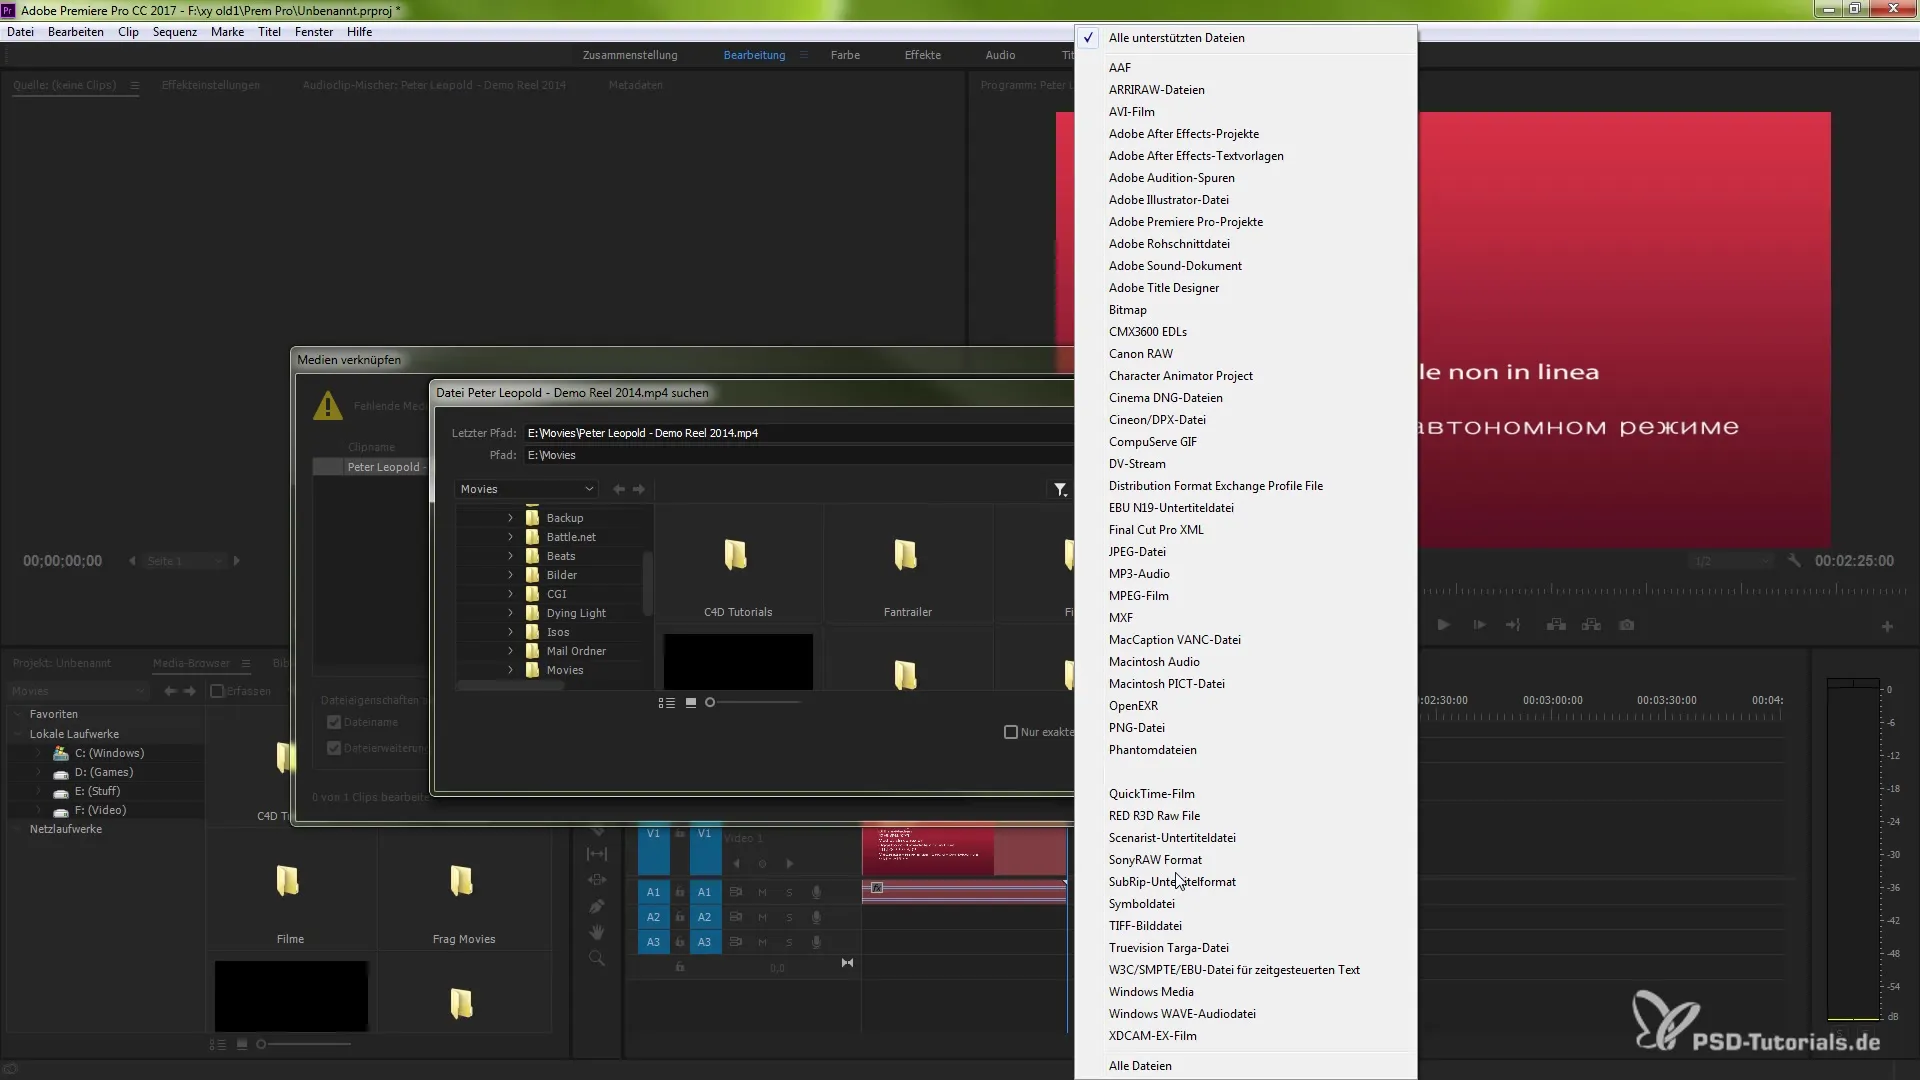Toggle the Dateiname property checkbox
The height and width of the screenshot is (1080, 1920).
(334, 723)
